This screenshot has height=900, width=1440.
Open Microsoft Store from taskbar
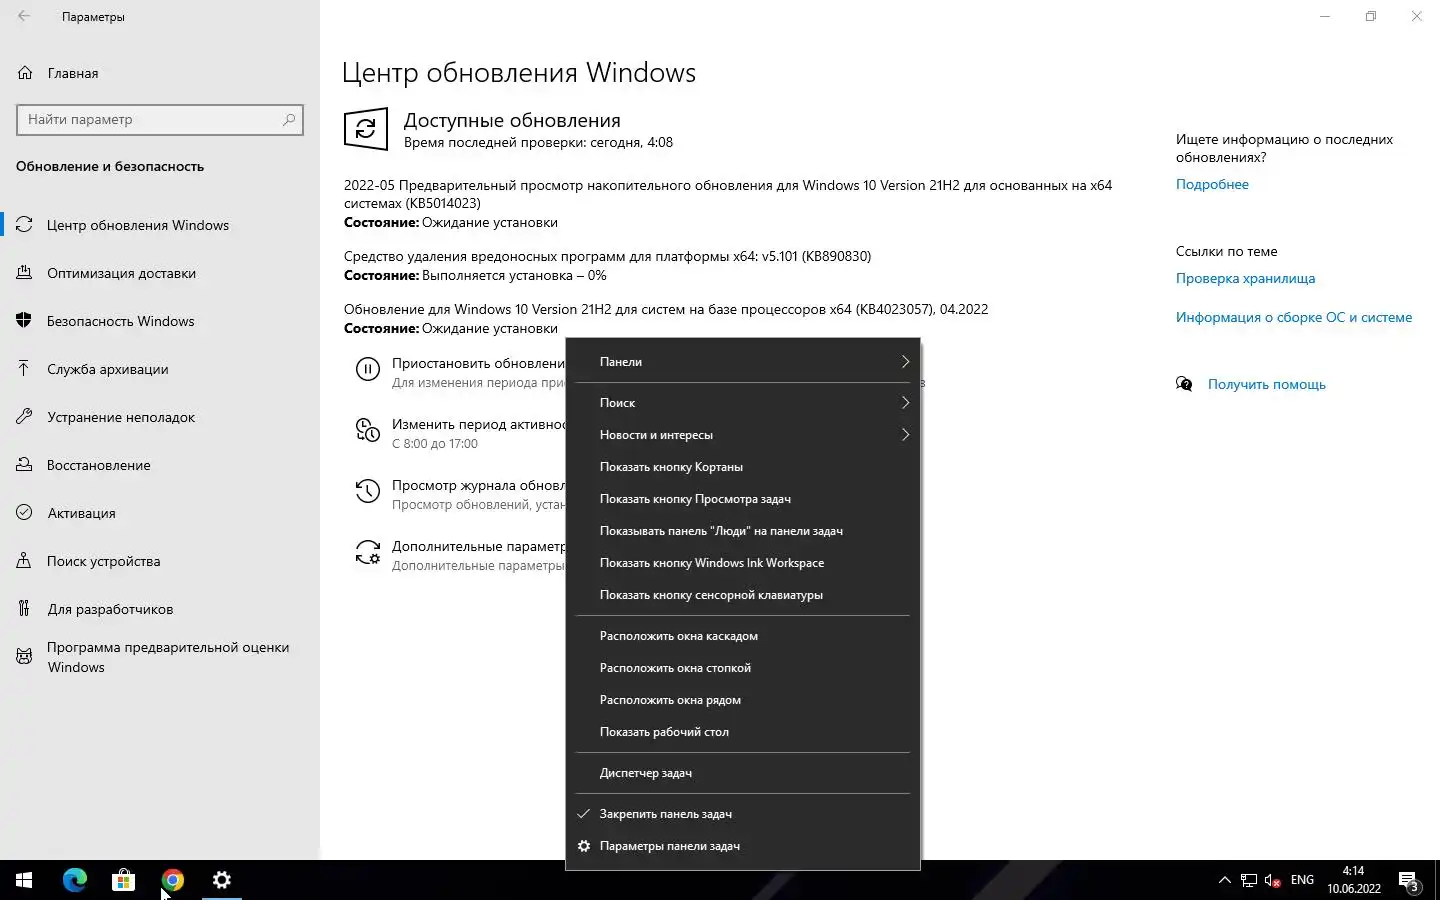tap(123, 880)
